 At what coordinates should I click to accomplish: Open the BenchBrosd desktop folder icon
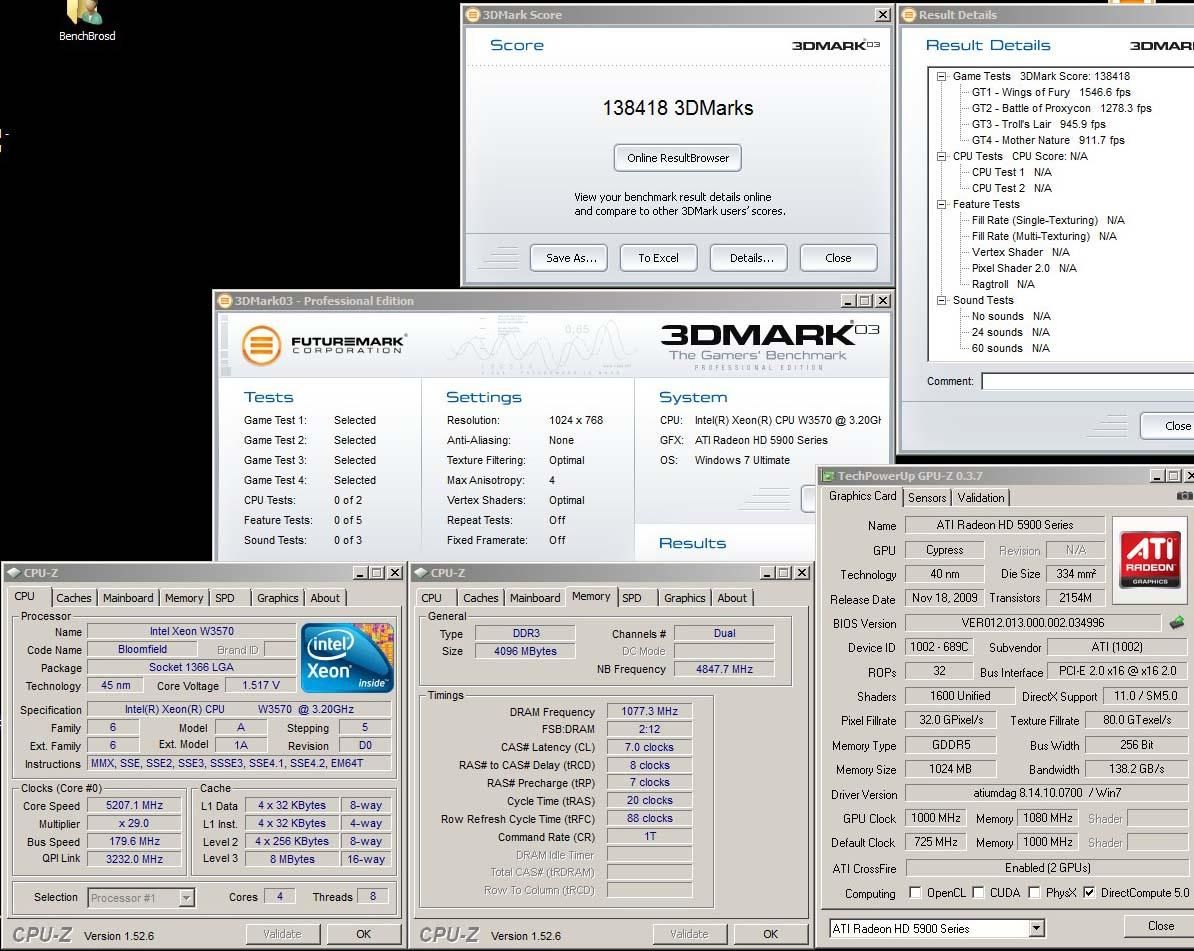[85, 12]
